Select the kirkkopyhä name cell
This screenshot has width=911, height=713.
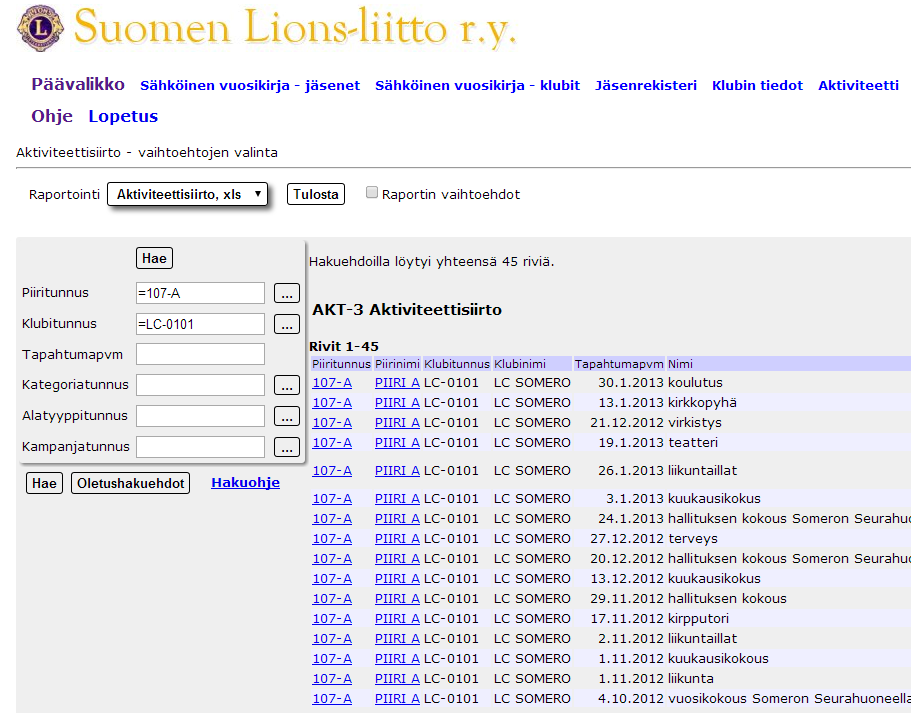pyautogui.click(x=702, y=403)
